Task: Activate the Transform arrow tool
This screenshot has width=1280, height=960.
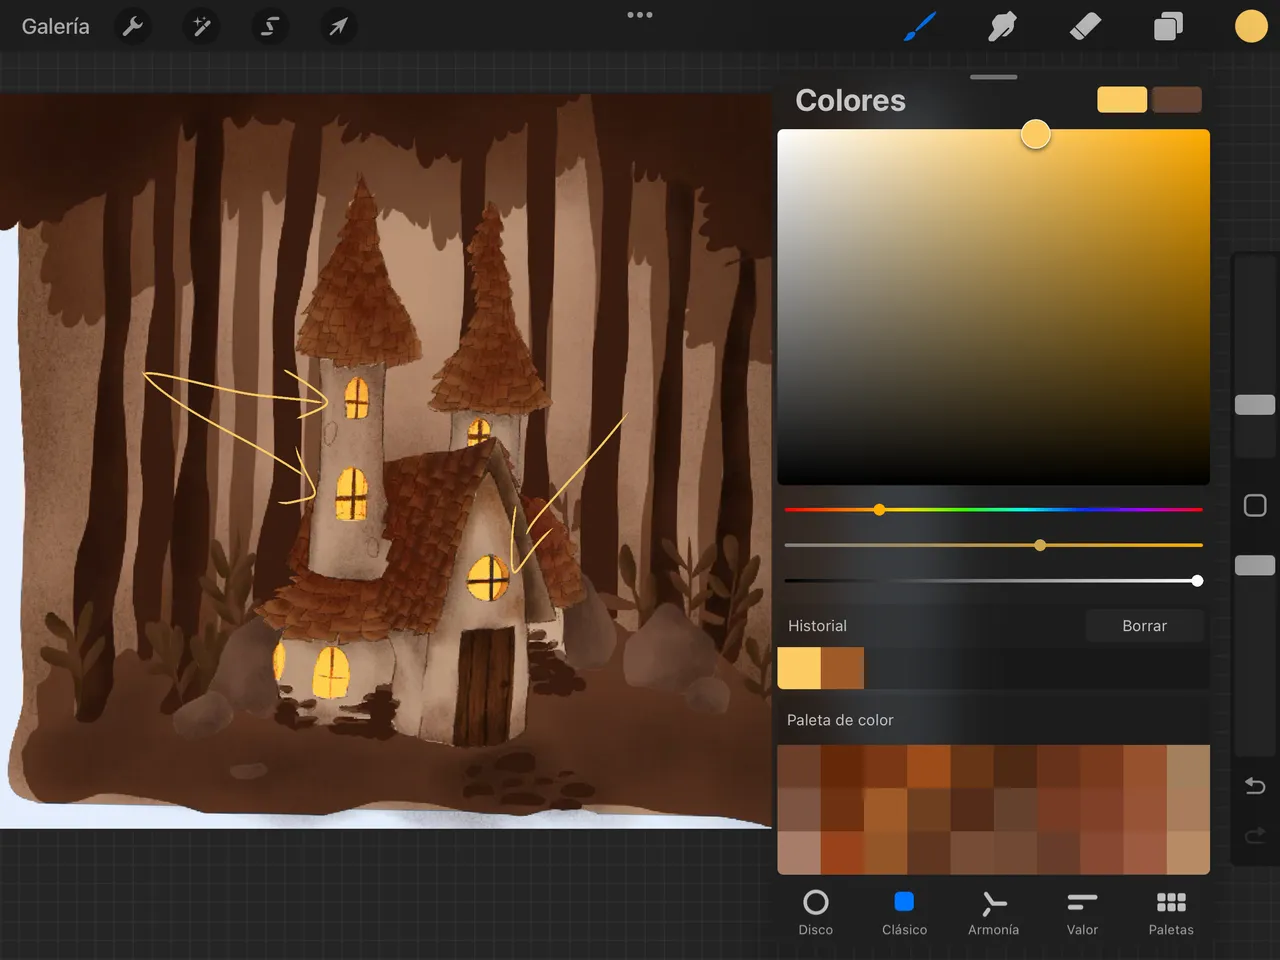Action: click(x=338, y=27)
